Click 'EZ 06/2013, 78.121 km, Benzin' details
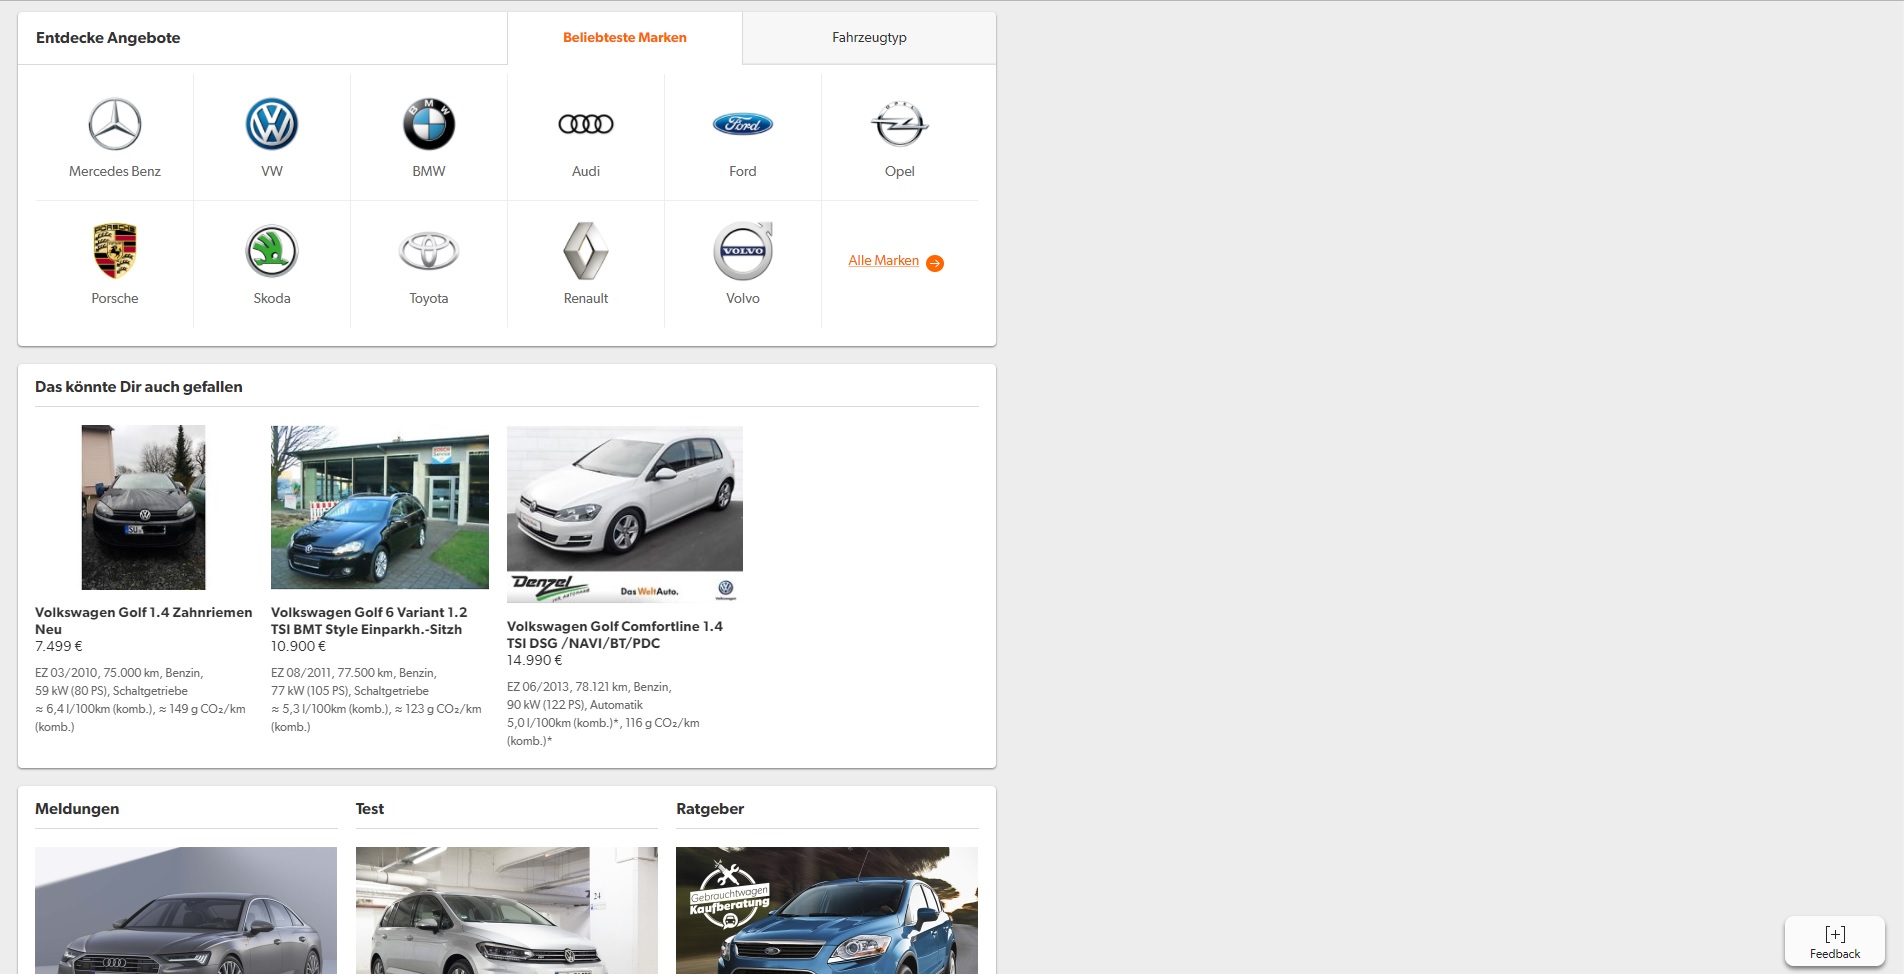1904x974 pixels. 589,687
